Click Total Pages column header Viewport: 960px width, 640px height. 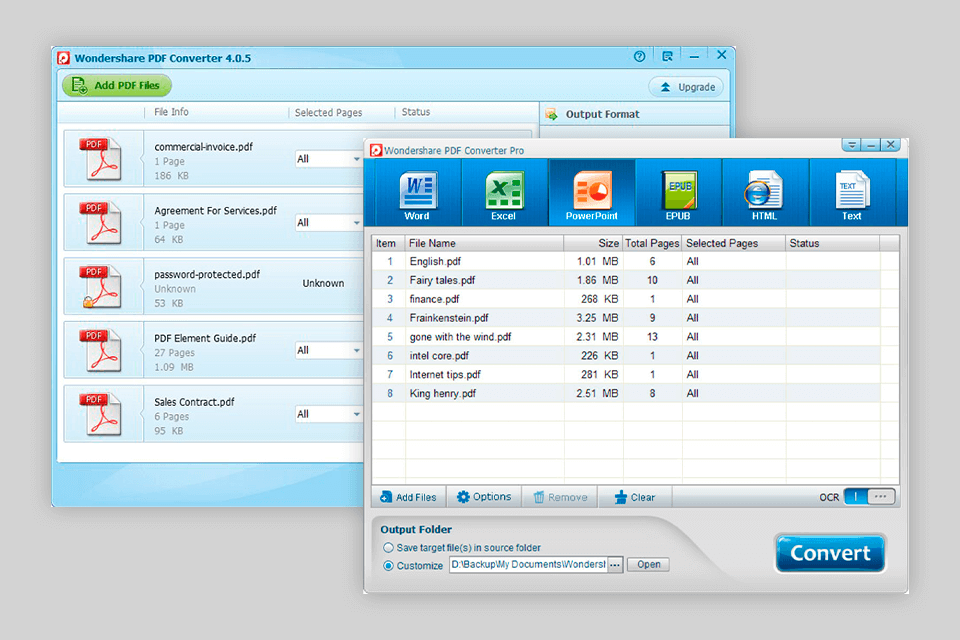[652, 243]
